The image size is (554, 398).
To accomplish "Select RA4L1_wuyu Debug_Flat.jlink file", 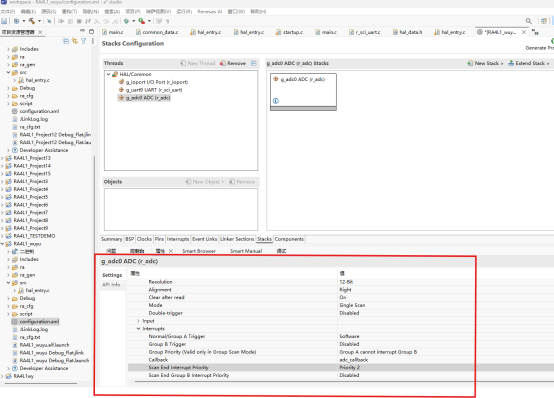I will tap(52, 353).
